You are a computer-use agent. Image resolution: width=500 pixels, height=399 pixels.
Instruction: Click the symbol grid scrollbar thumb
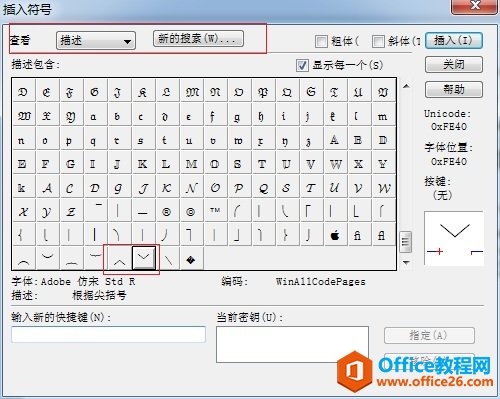(x=405, y=242)
